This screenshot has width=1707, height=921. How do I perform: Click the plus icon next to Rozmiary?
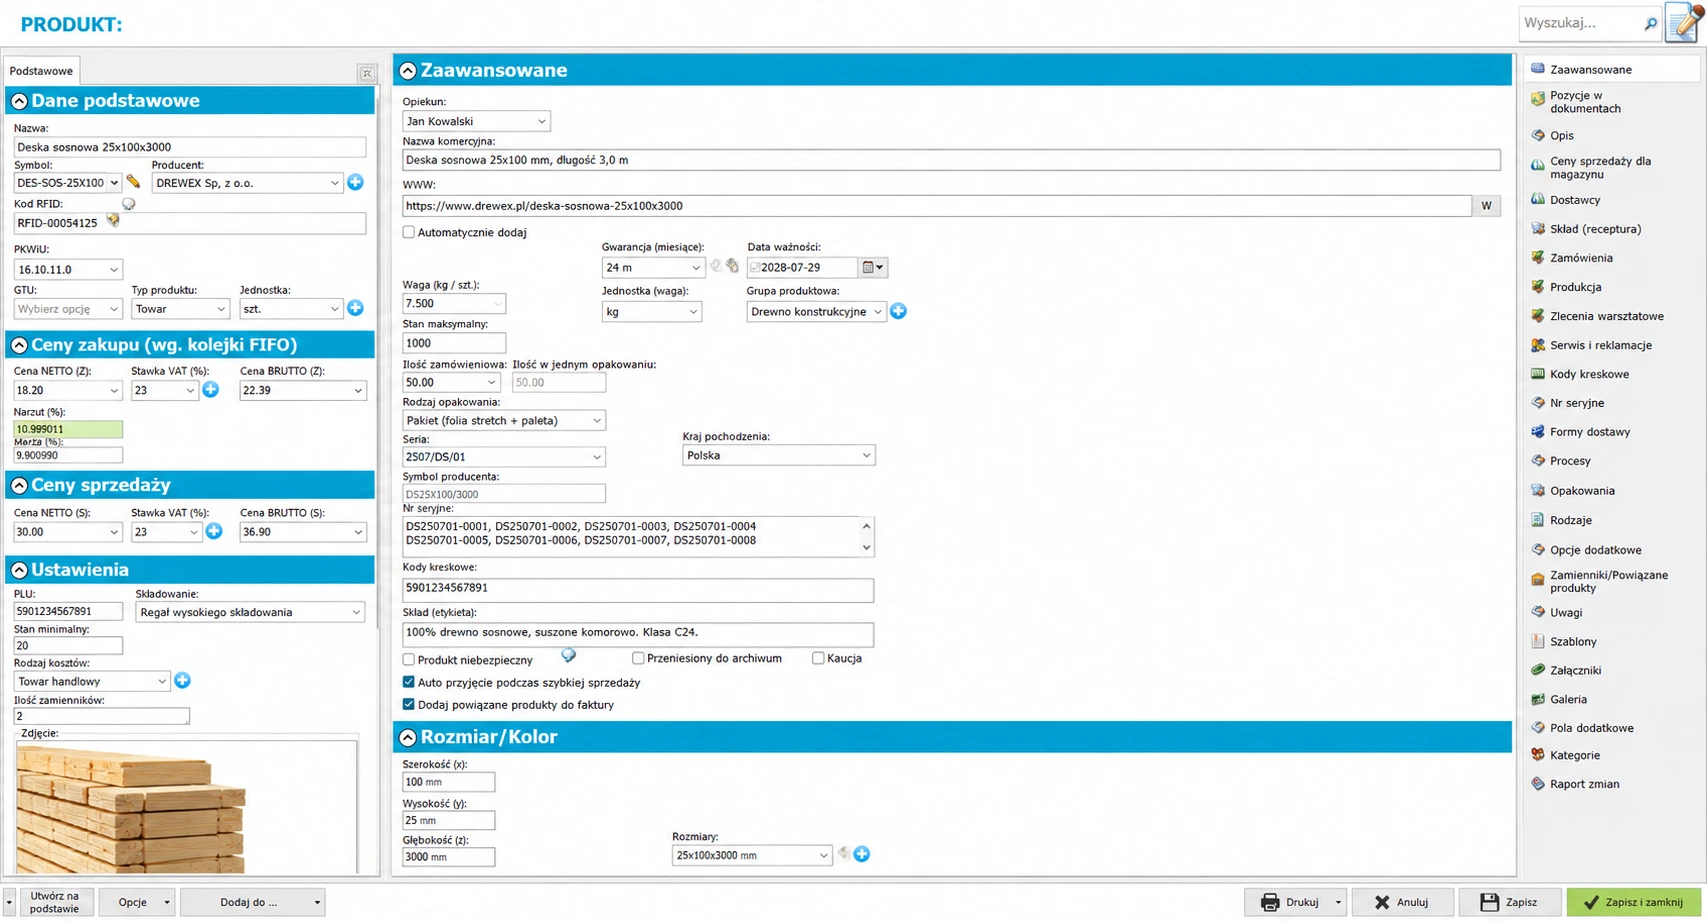(x=862, y=854)
